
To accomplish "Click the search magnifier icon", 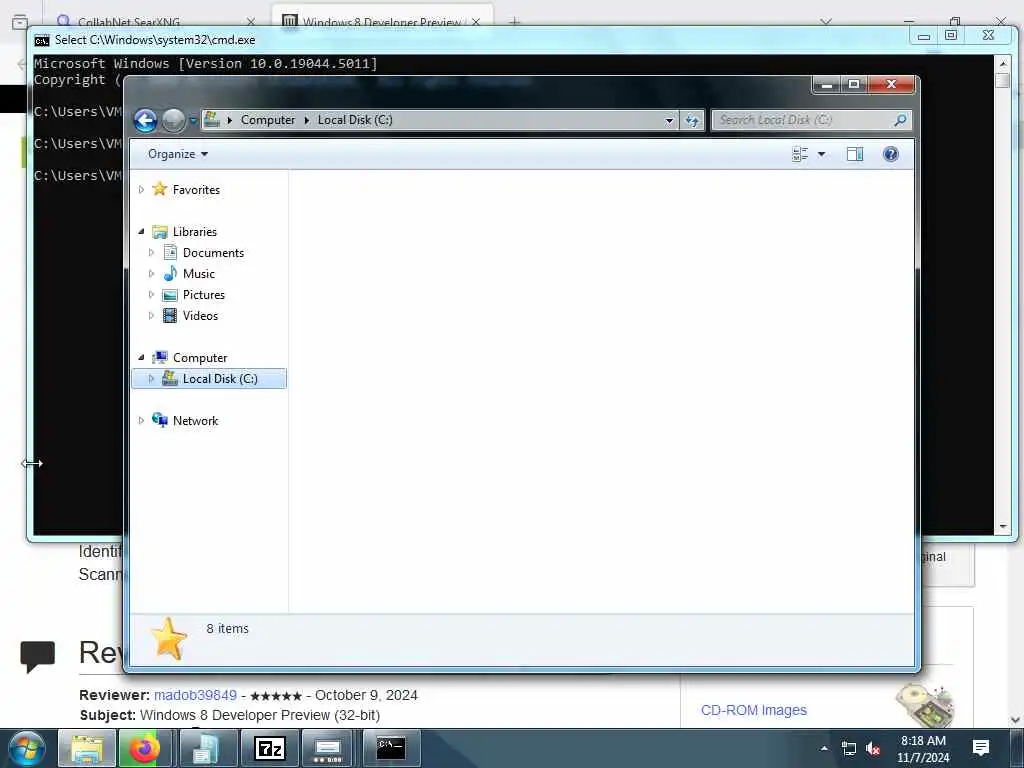I will pyautogui.click(x=900, y=120).
